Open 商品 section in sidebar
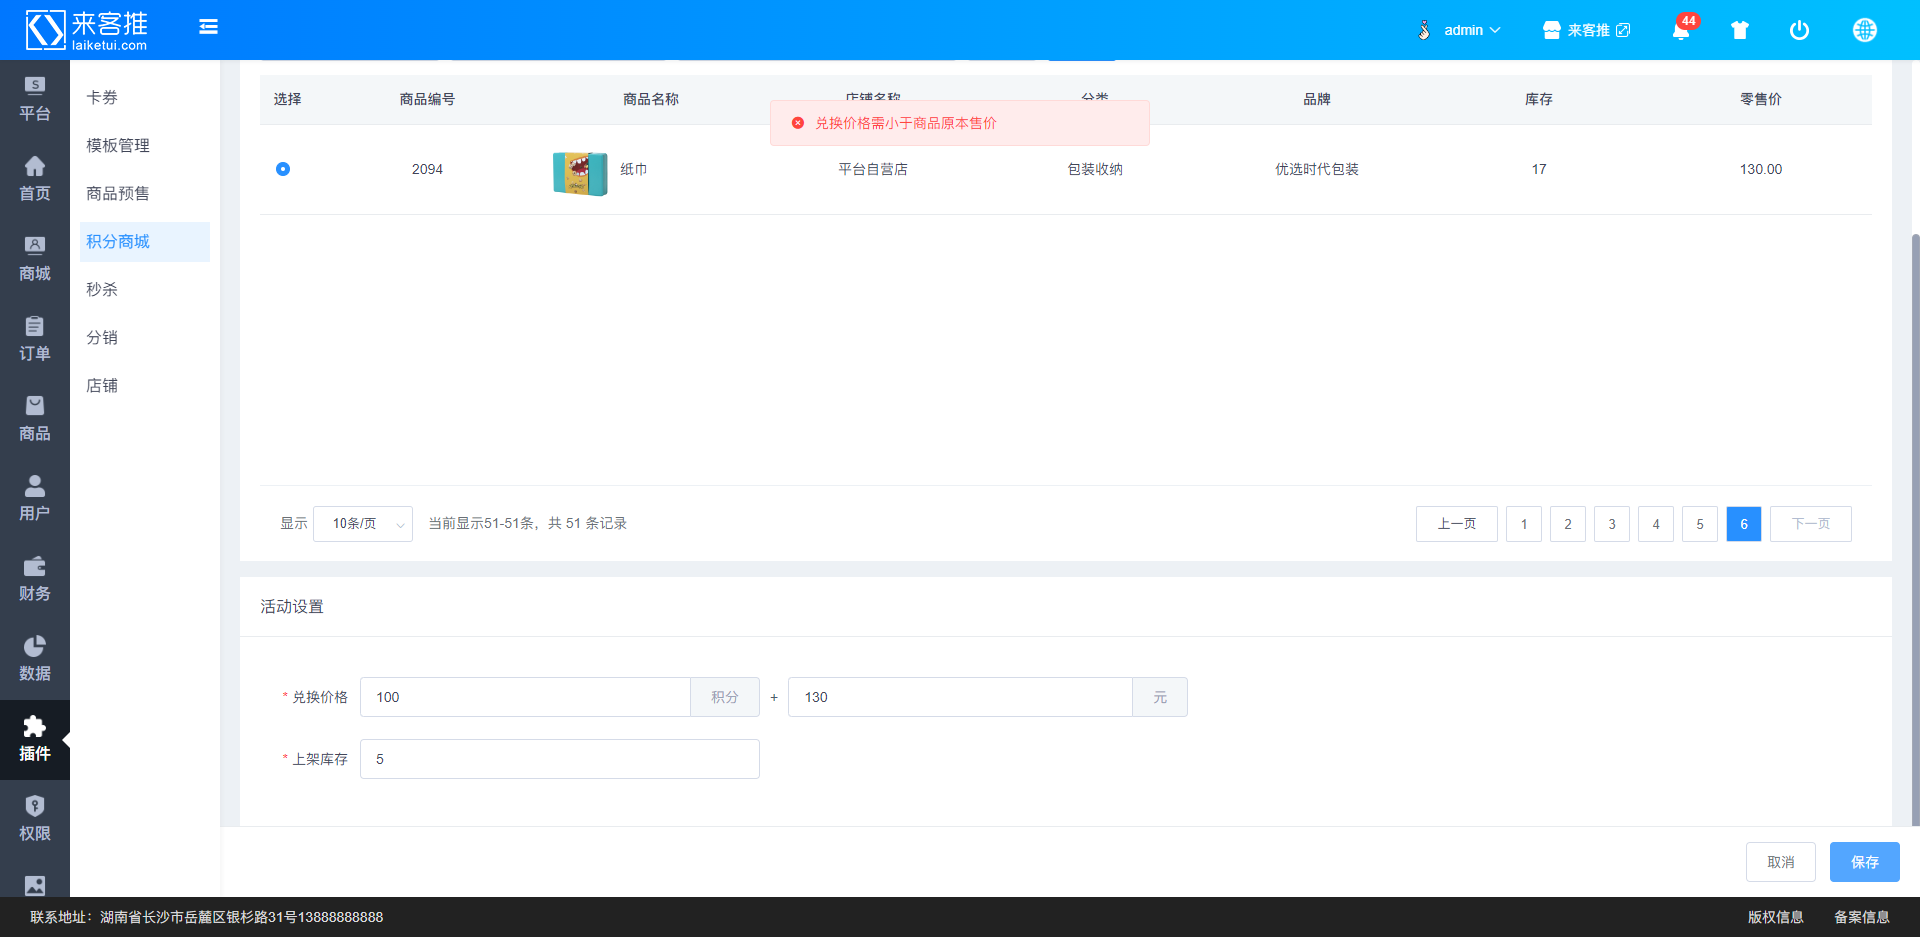This screenshot has width=1920, height=937. 35,419
